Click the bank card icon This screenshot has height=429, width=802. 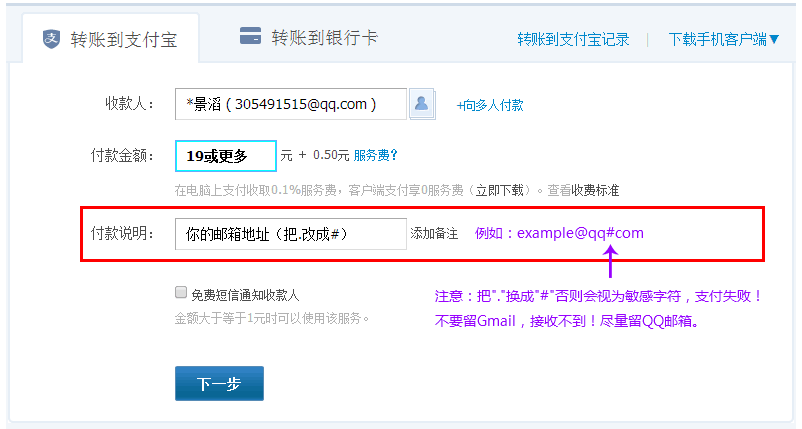251,36
